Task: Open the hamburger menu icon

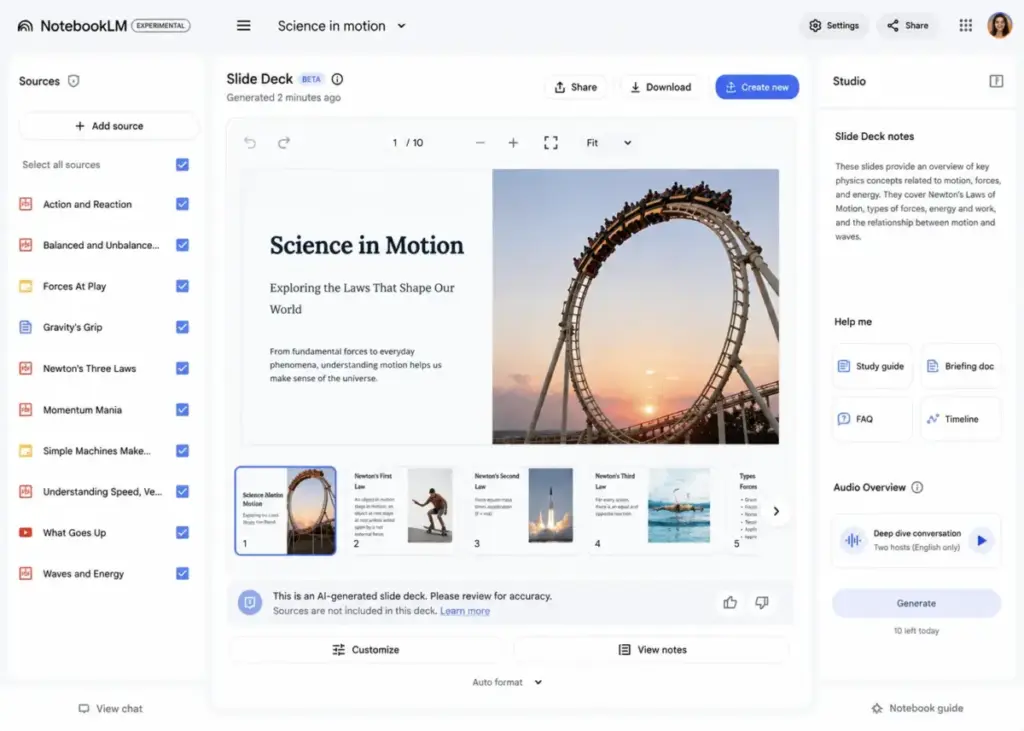Action: click(244, 25)
